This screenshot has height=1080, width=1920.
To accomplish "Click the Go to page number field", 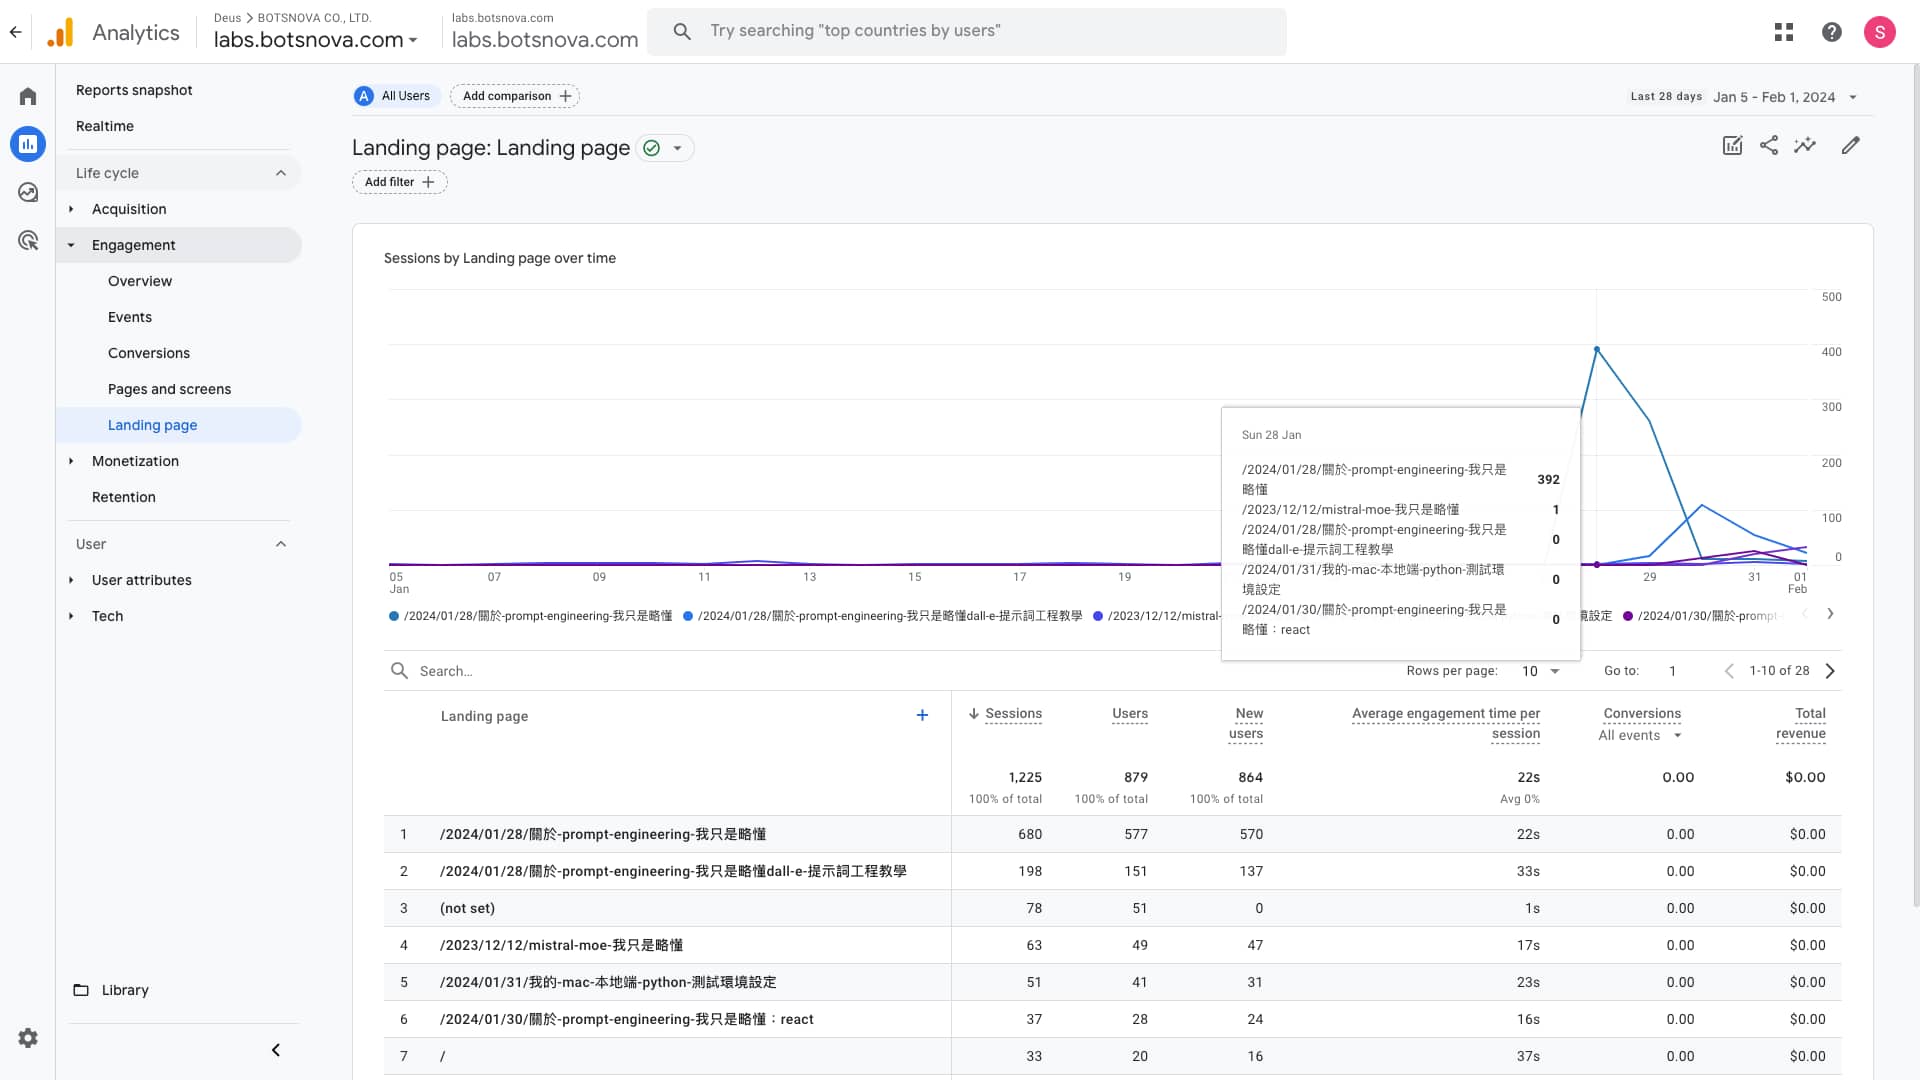I will tap(1673, 671).
